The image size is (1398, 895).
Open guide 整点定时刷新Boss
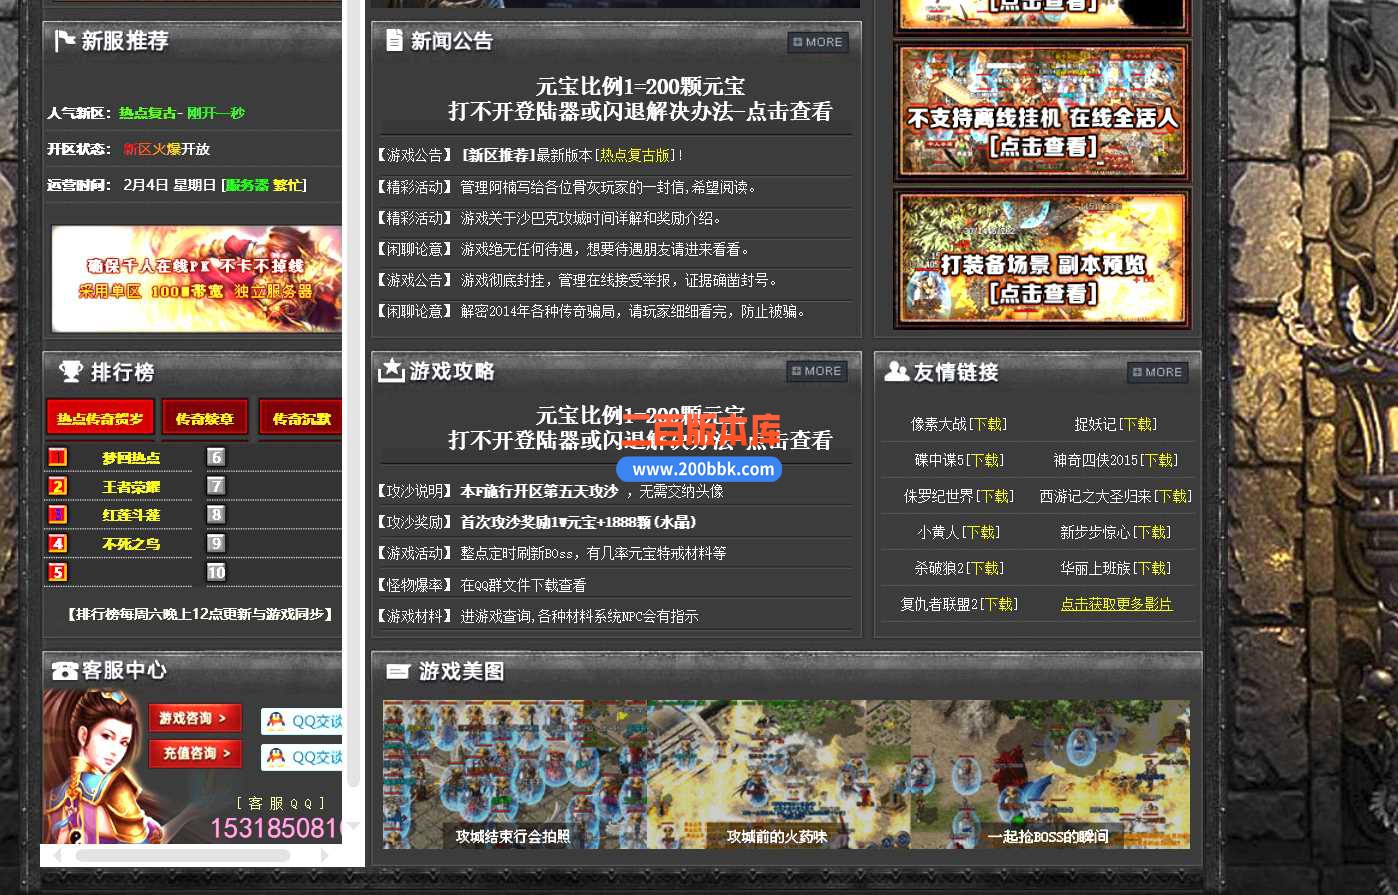point(594,553)
